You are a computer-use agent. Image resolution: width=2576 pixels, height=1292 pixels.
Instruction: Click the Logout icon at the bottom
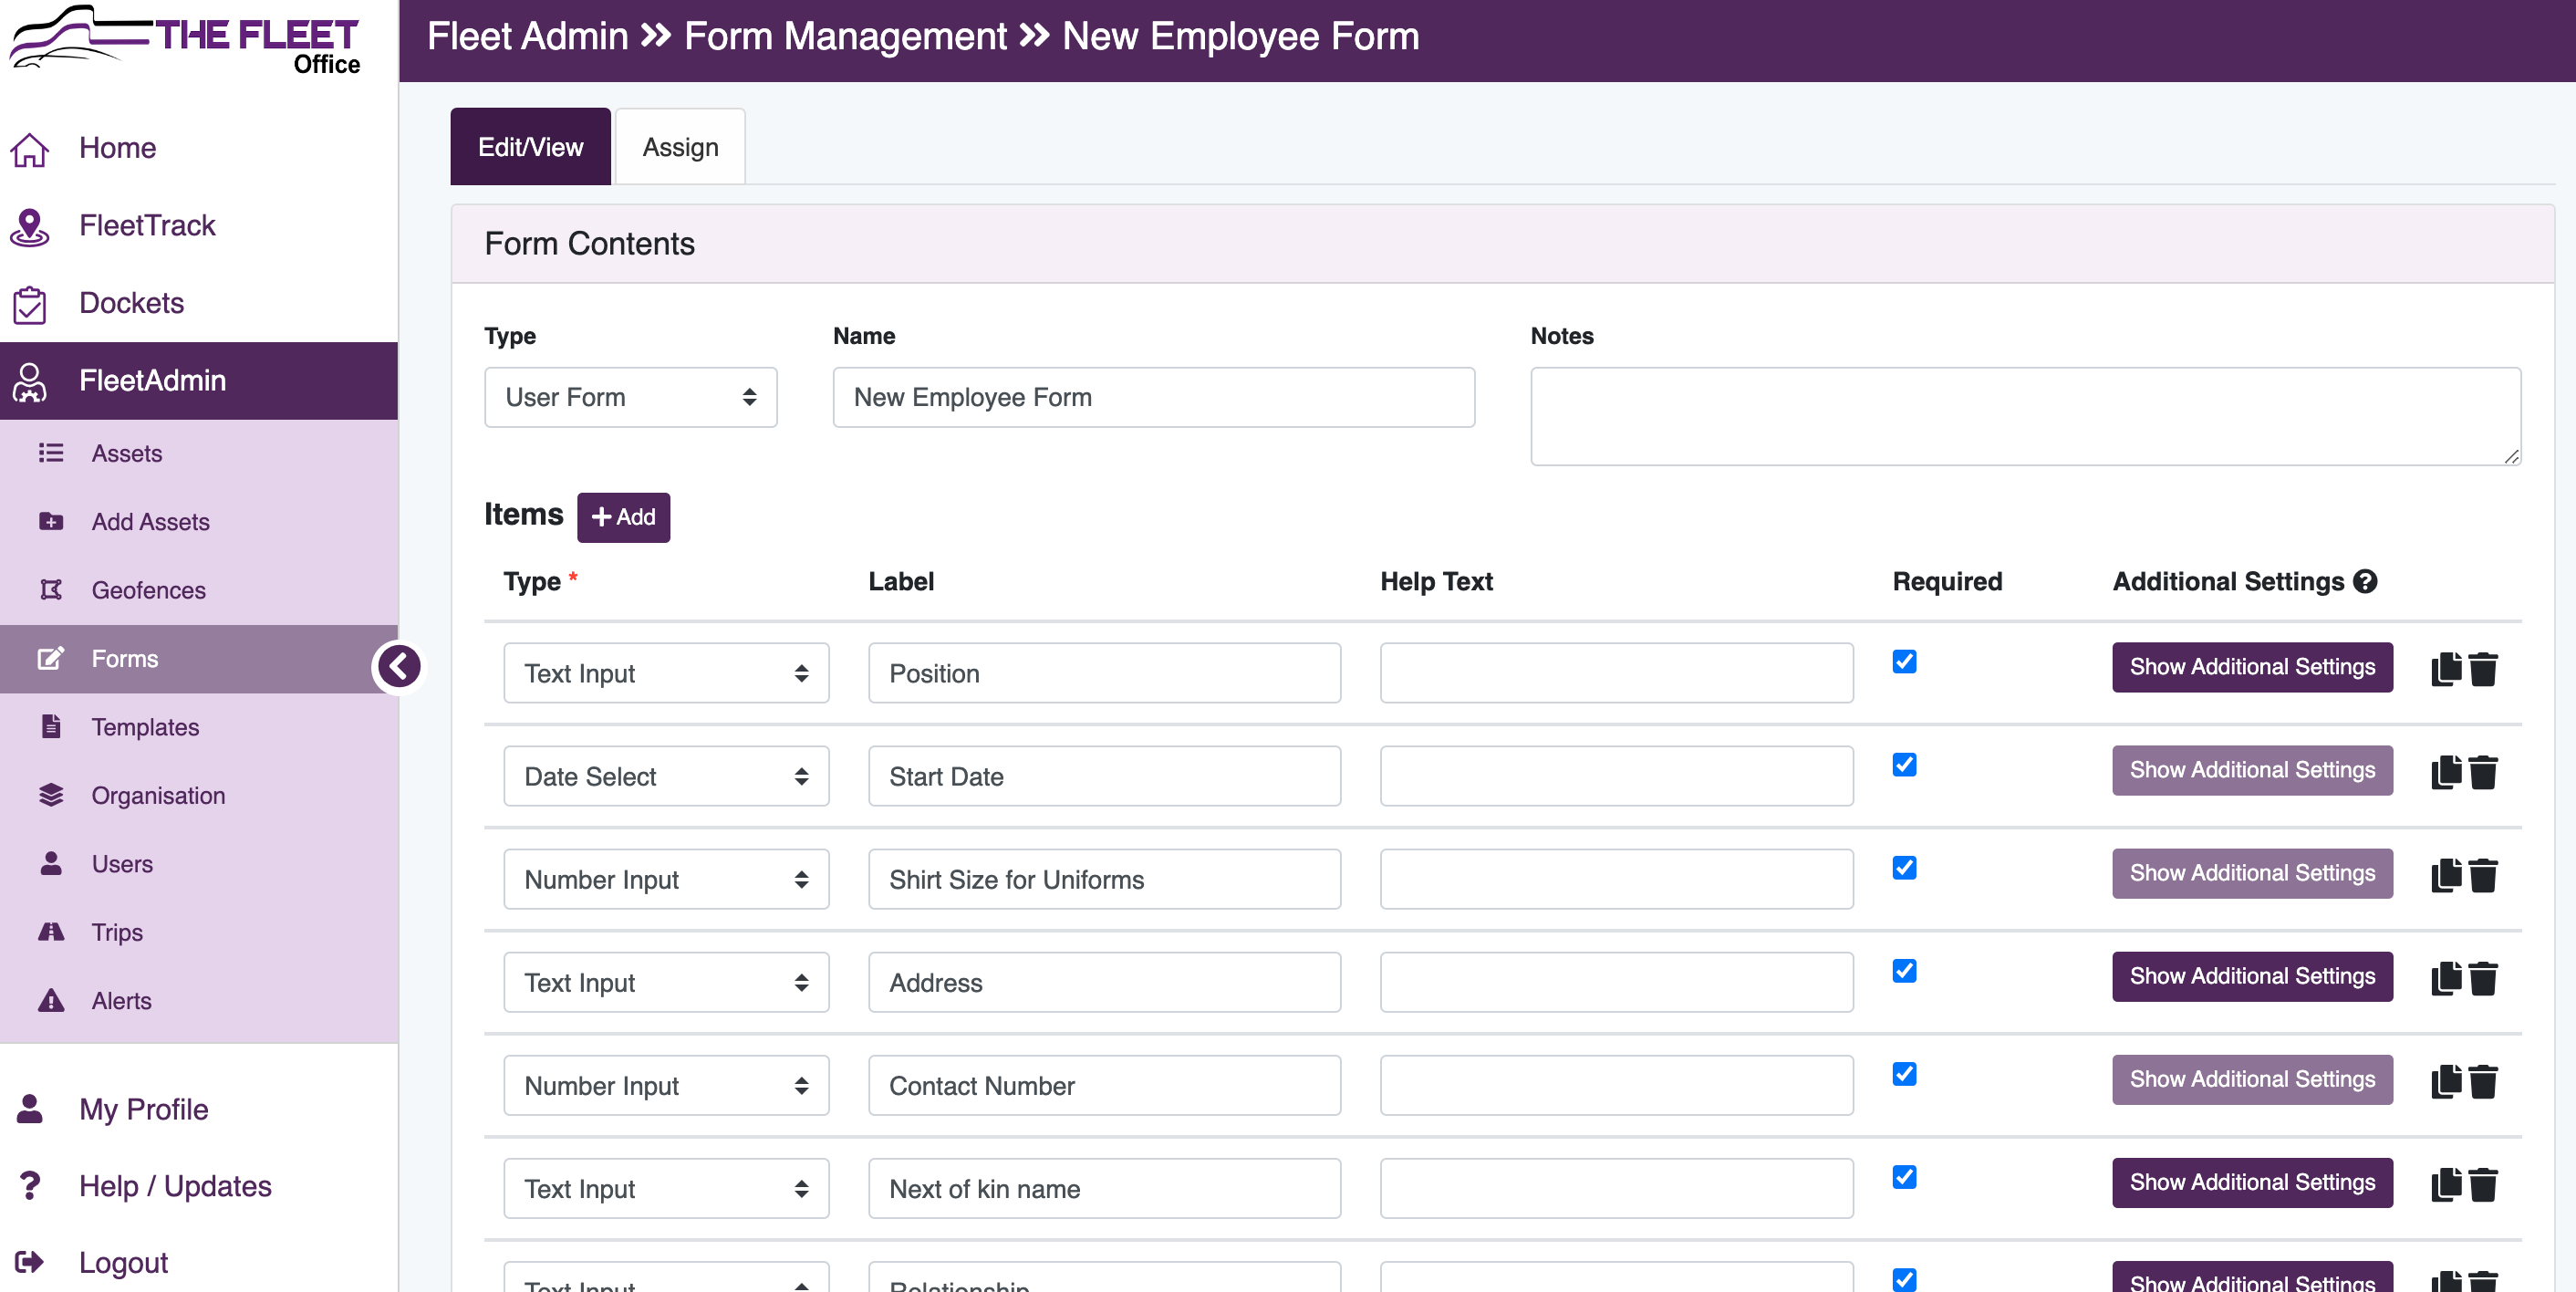pos(29,1261)
